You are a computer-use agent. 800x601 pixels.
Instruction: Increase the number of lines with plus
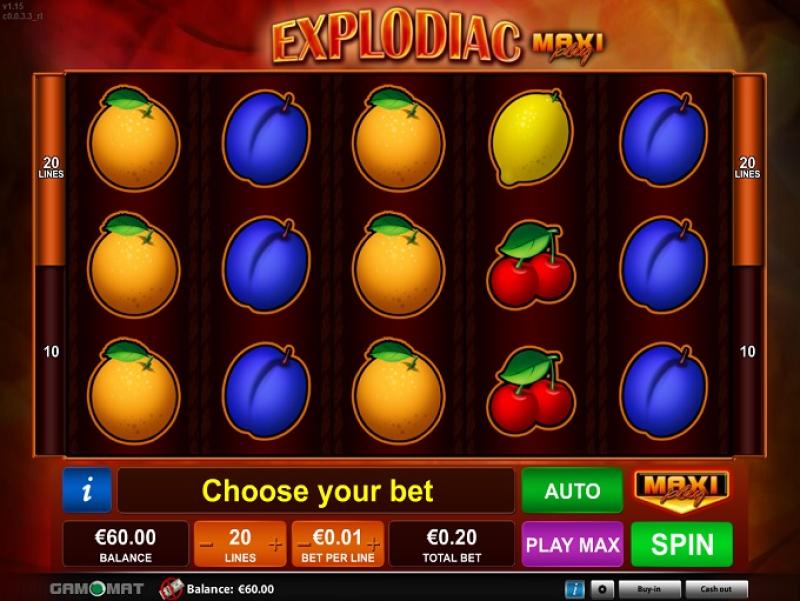(x=275, y=544)
